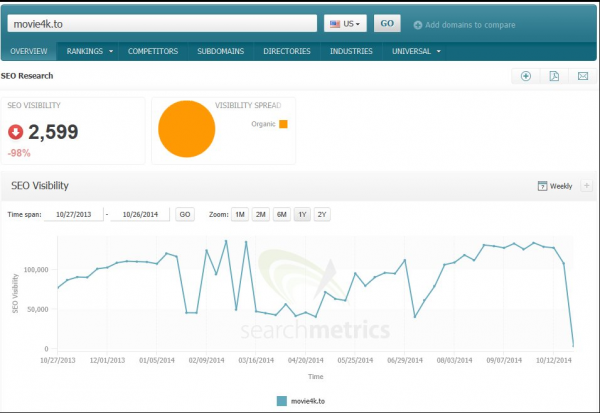600x413 pixels.
Task: Click the movie4k.to legend label
Action: (308, 401)
